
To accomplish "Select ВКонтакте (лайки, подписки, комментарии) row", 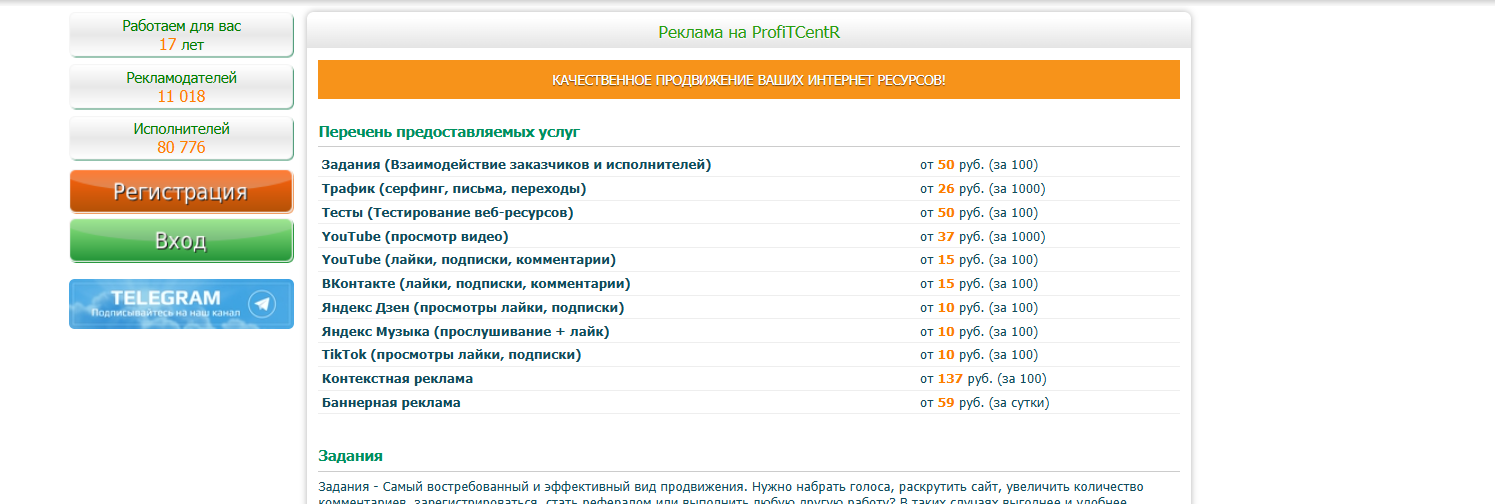I will pyautogui.click(x=749, y=284).
